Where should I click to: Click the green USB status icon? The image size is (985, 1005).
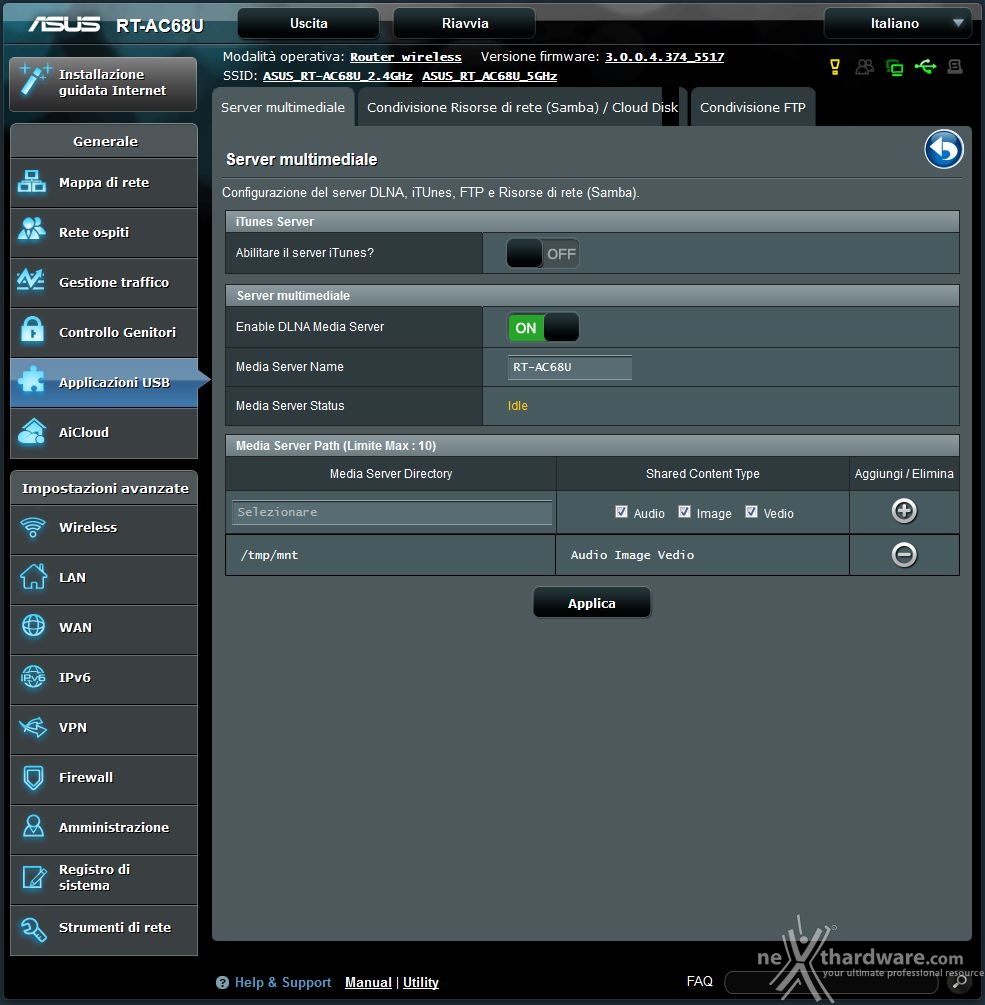[924, 66]
